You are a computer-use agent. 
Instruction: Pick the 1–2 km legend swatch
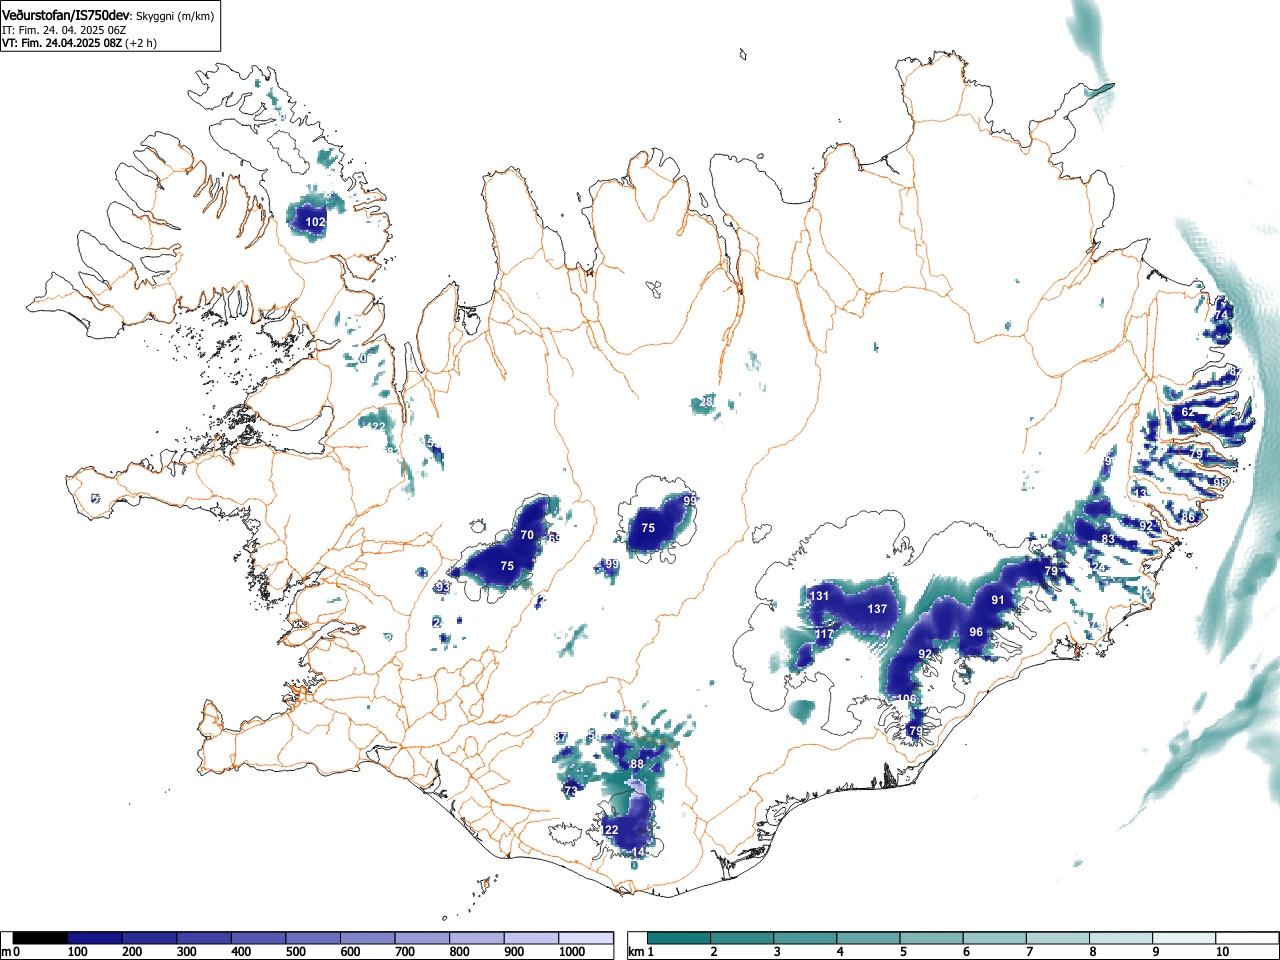pyautogui.click(x=680, y=938)
